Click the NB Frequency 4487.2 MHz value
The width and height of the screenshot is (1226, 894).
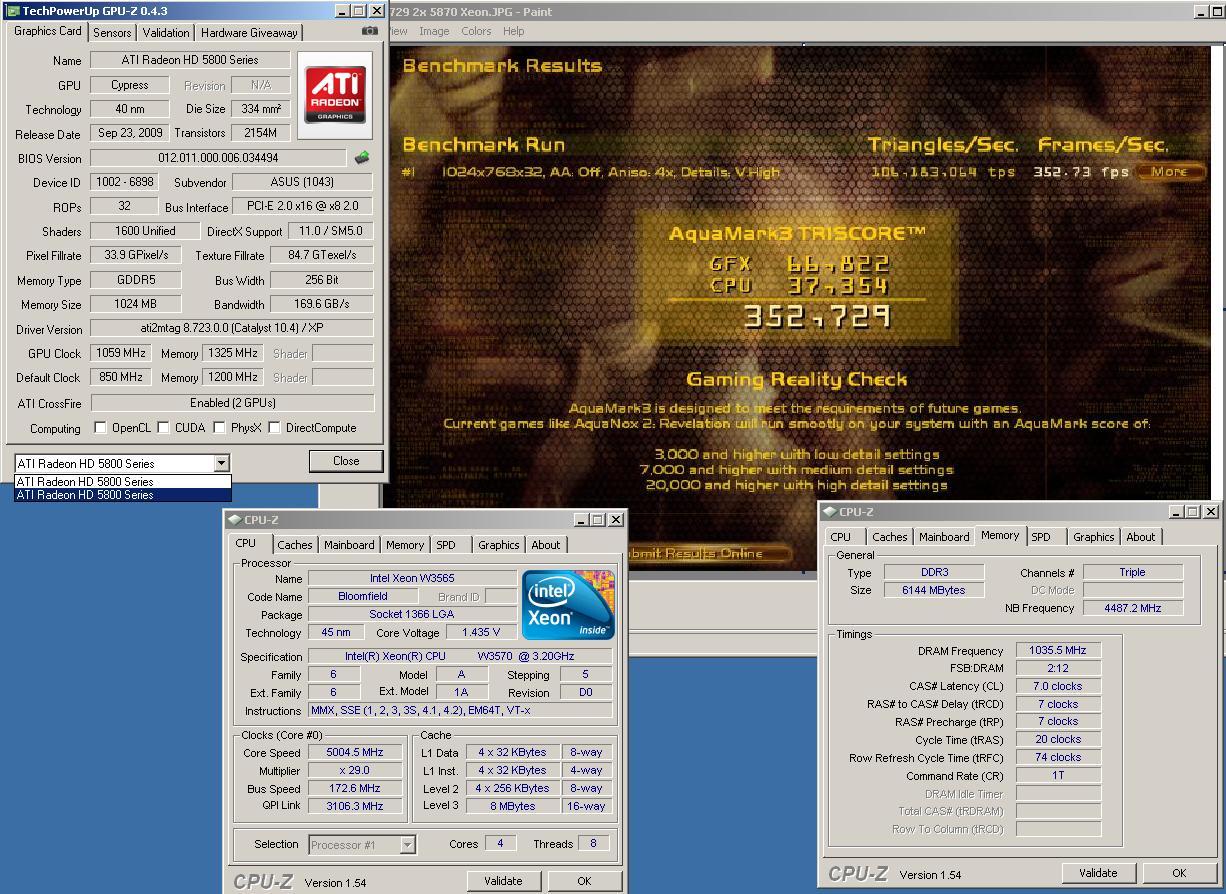click(x=1133, y=608)
